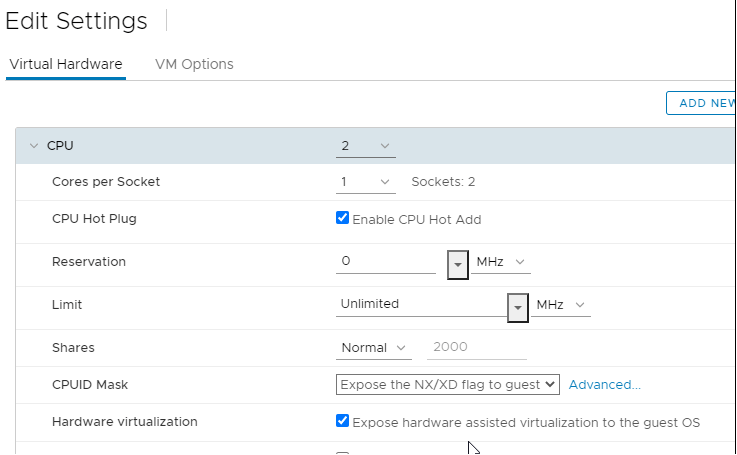
Task: Click the Limit Unlimited field
Action: [x=421, y=304]
